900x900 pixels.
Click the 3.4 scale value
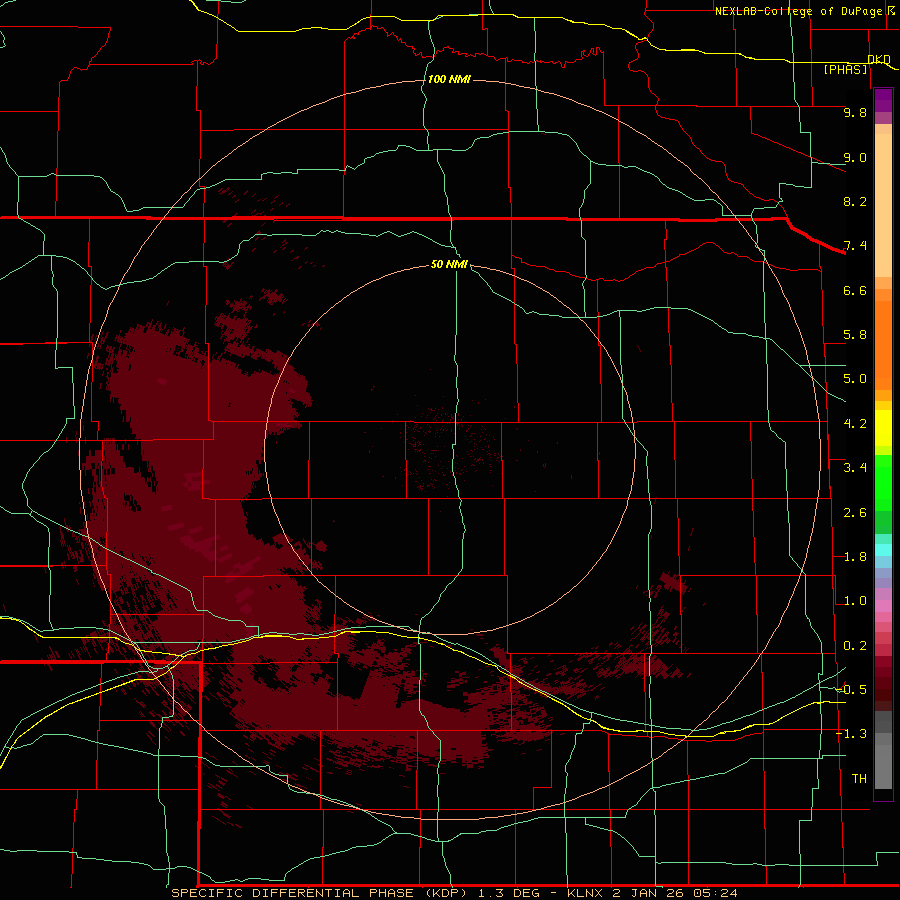[x=855, y=468]
